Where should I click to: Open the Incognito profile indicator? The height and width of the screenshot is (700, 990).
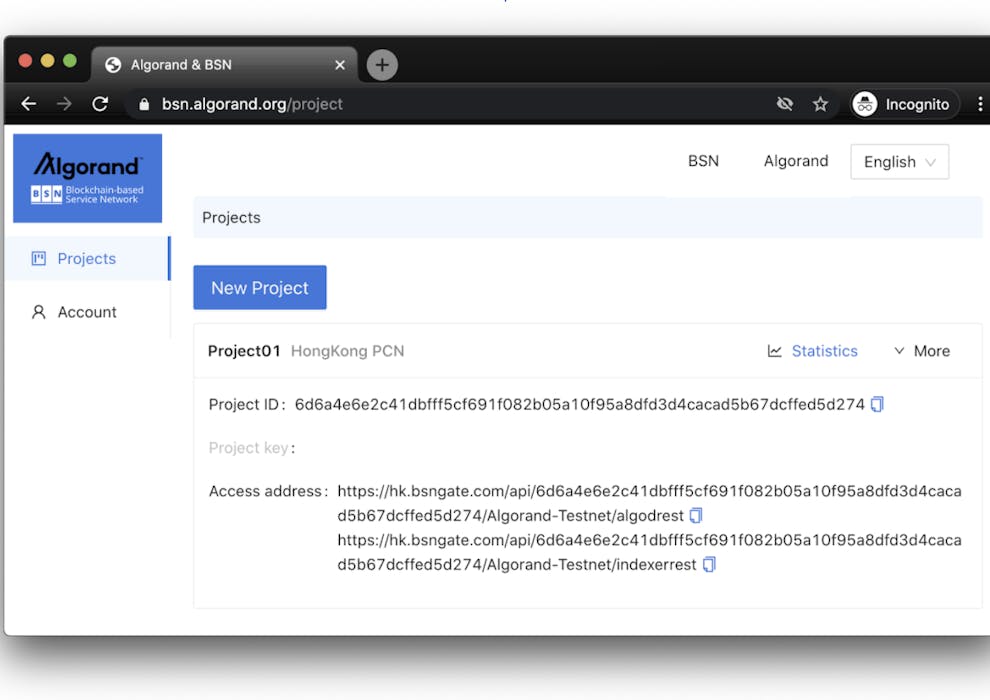(x=903, y=104)
